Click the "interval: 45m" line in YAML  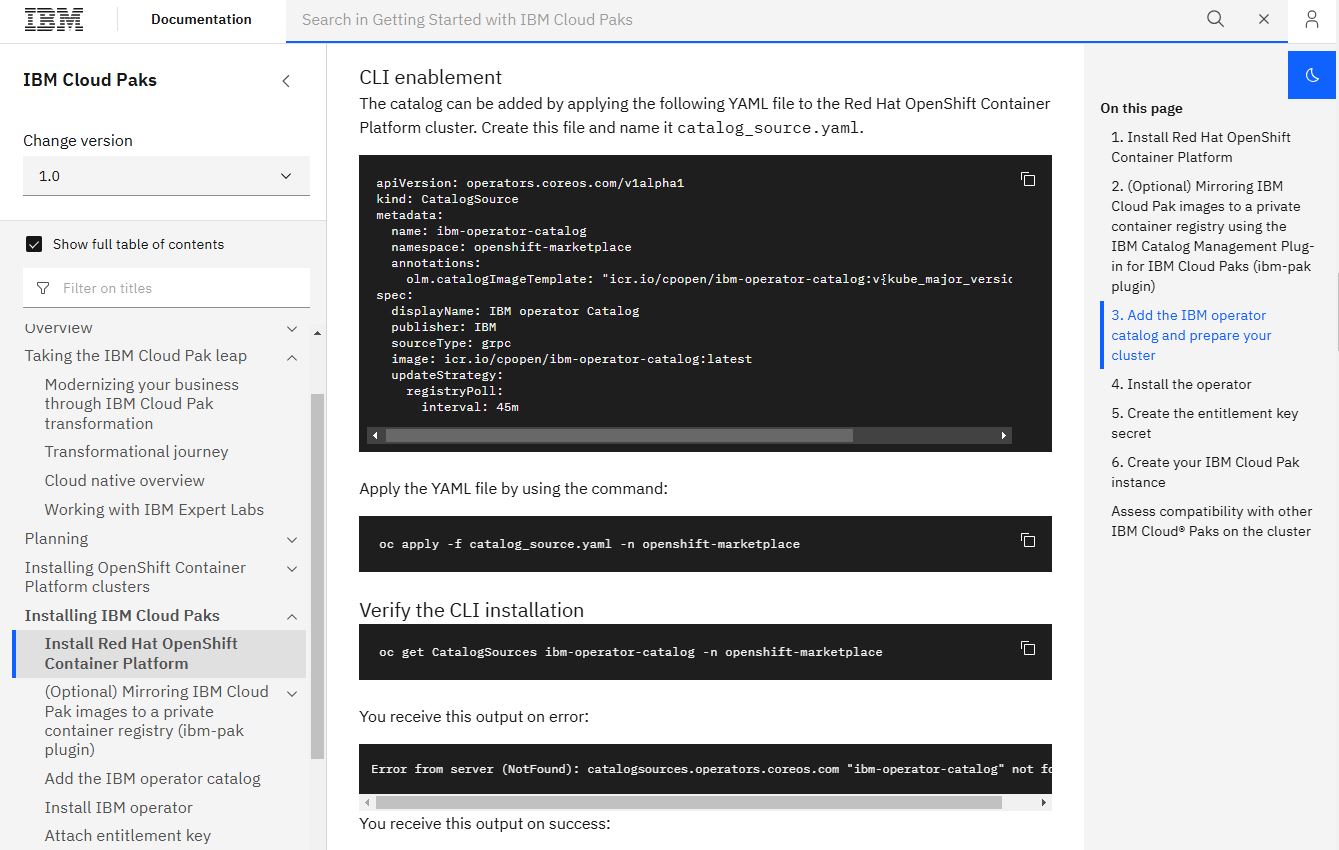tap(470, 407)
